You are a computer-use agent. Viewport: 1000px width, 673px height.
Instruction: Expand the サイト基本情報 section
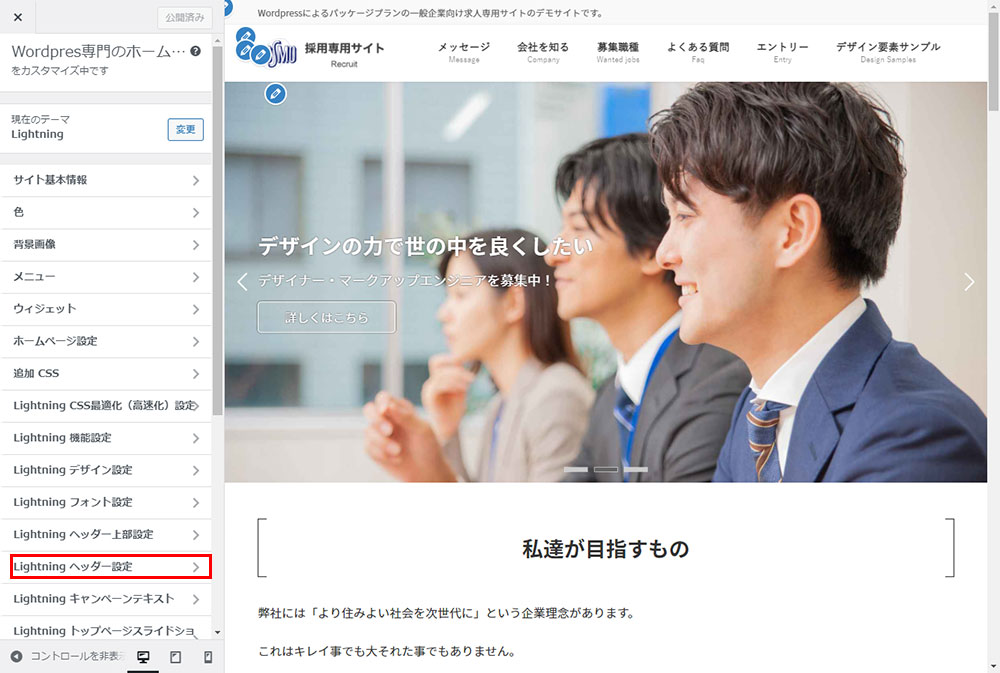tap(106, 180)
